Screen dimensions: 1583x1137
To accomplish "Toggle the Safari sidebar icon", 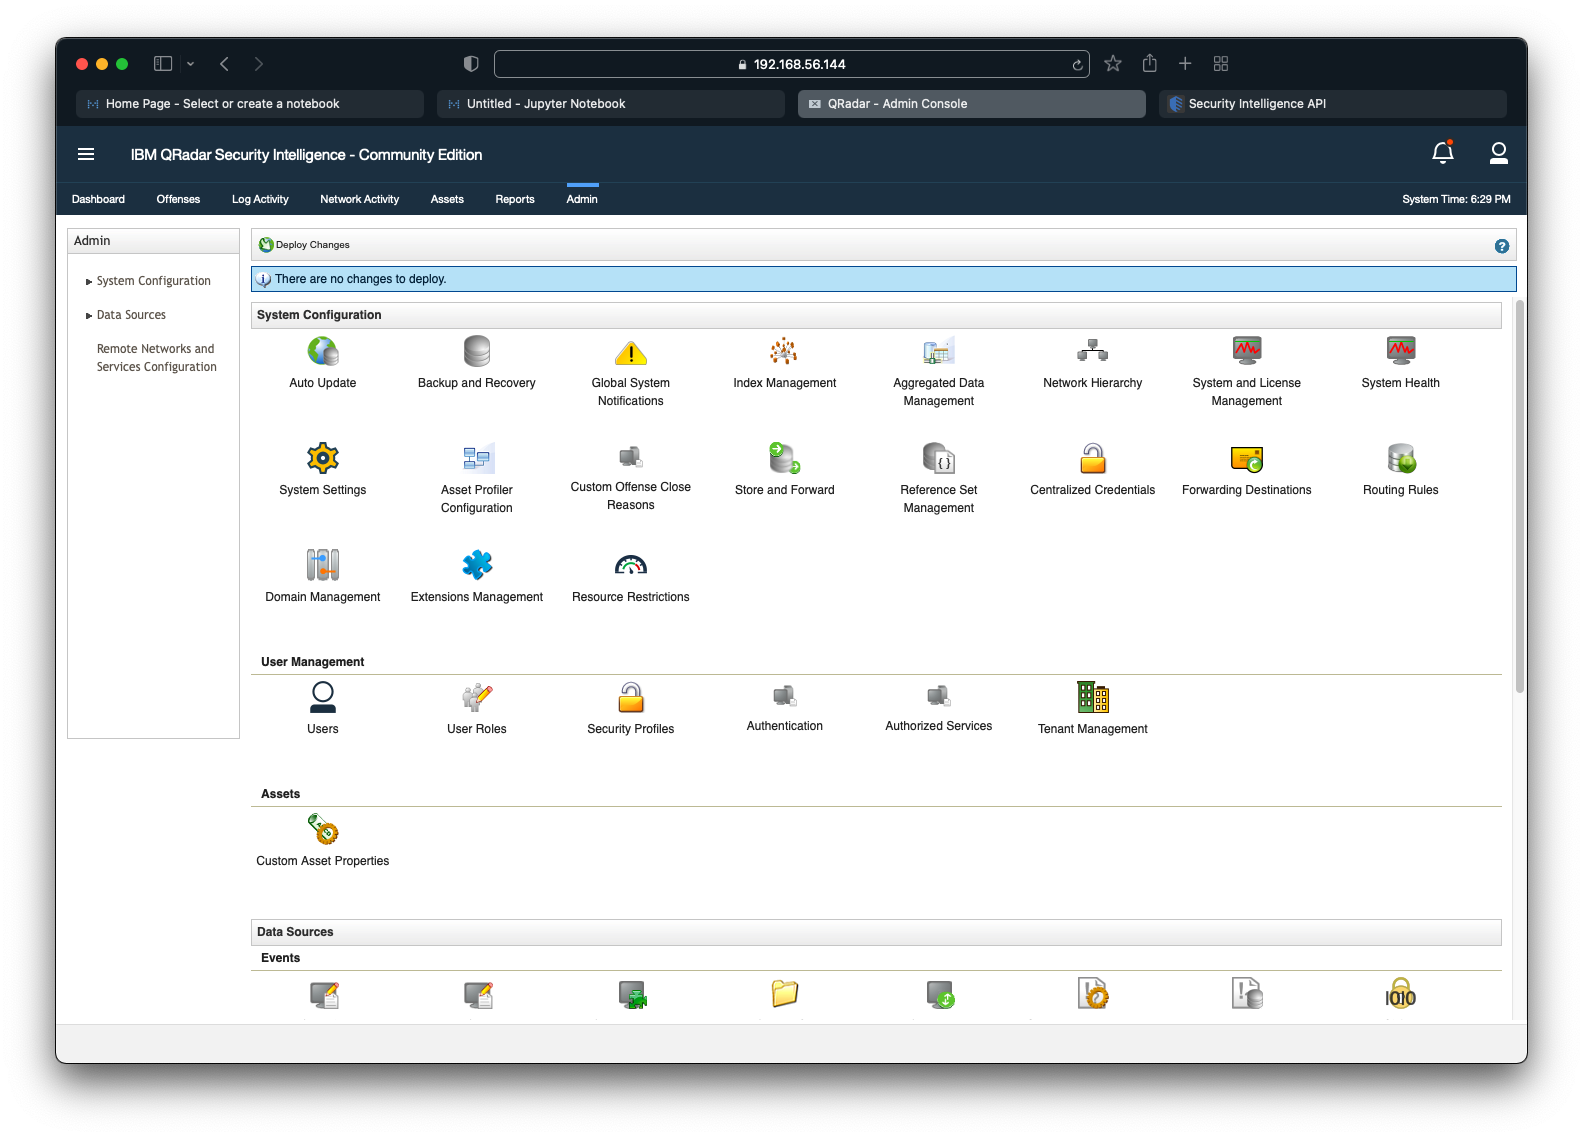I will (x=163, y=64).
